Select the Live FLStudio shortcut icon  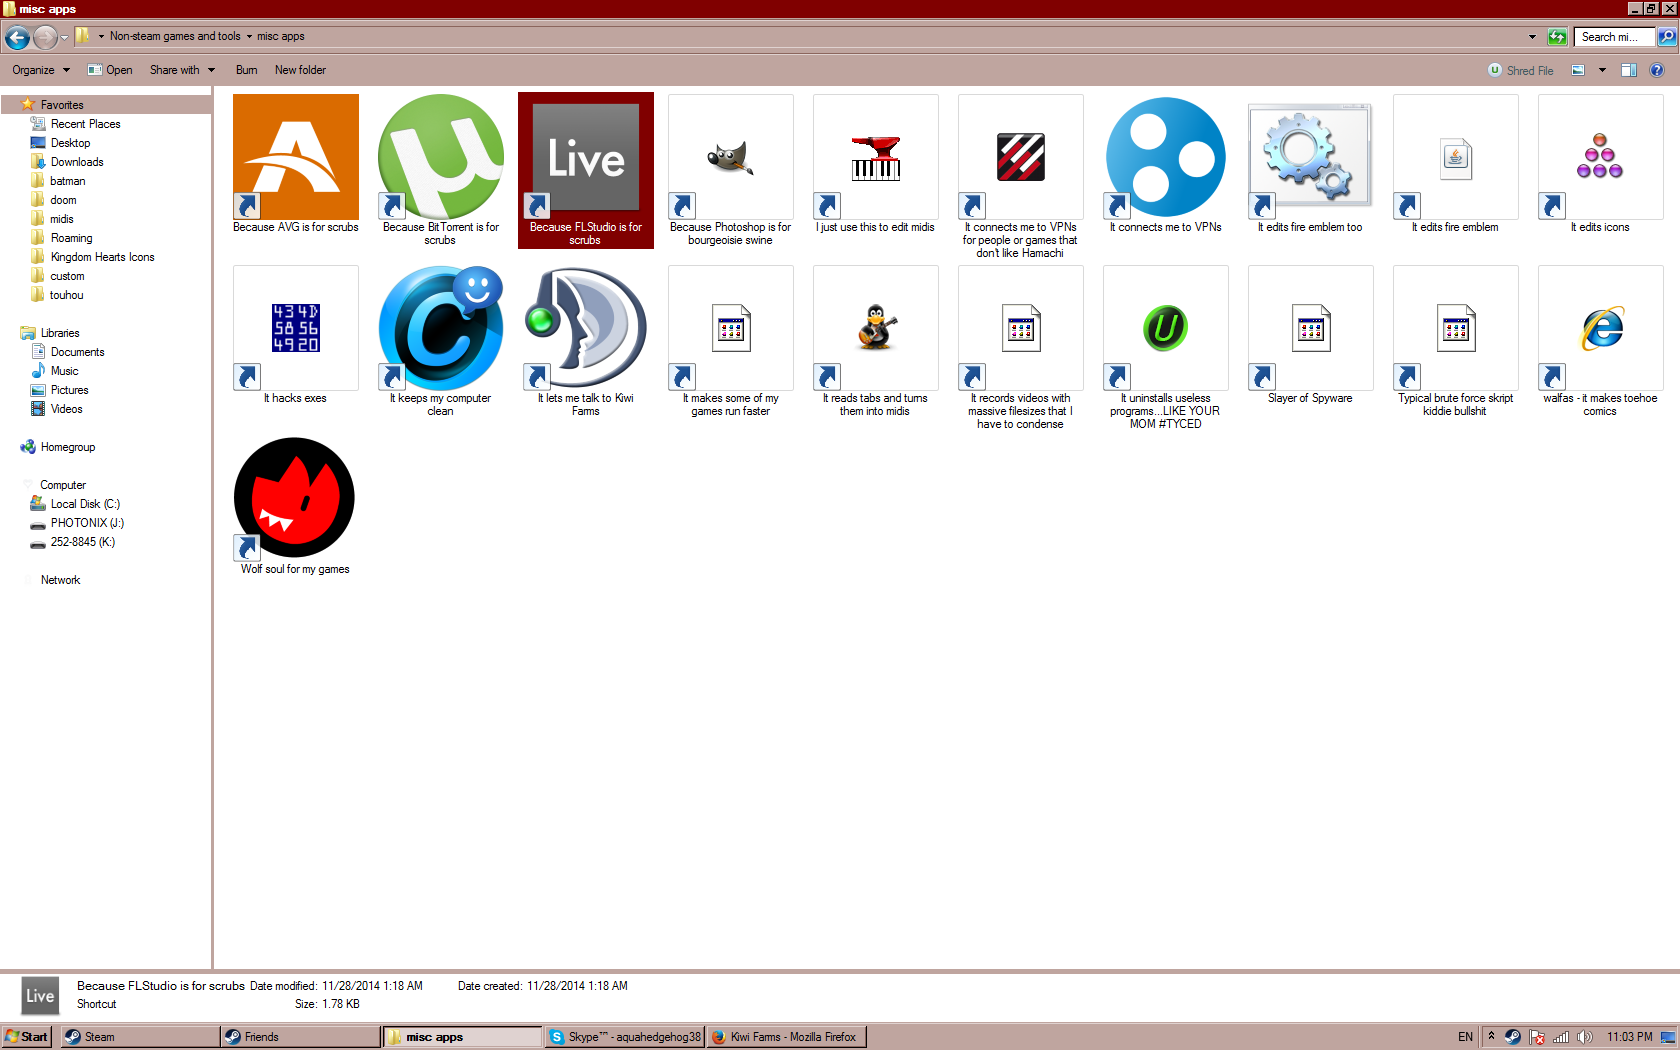[x=585, y=157]
